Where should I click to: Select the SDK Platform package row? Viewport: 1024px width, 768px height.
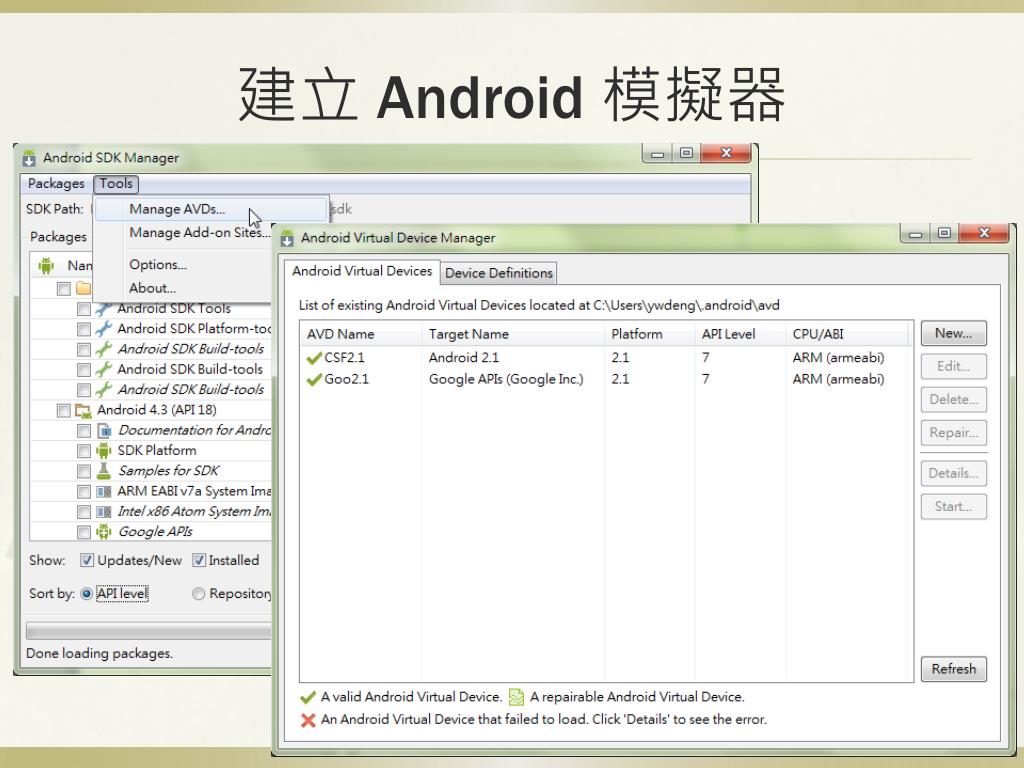tap(152, 451)
